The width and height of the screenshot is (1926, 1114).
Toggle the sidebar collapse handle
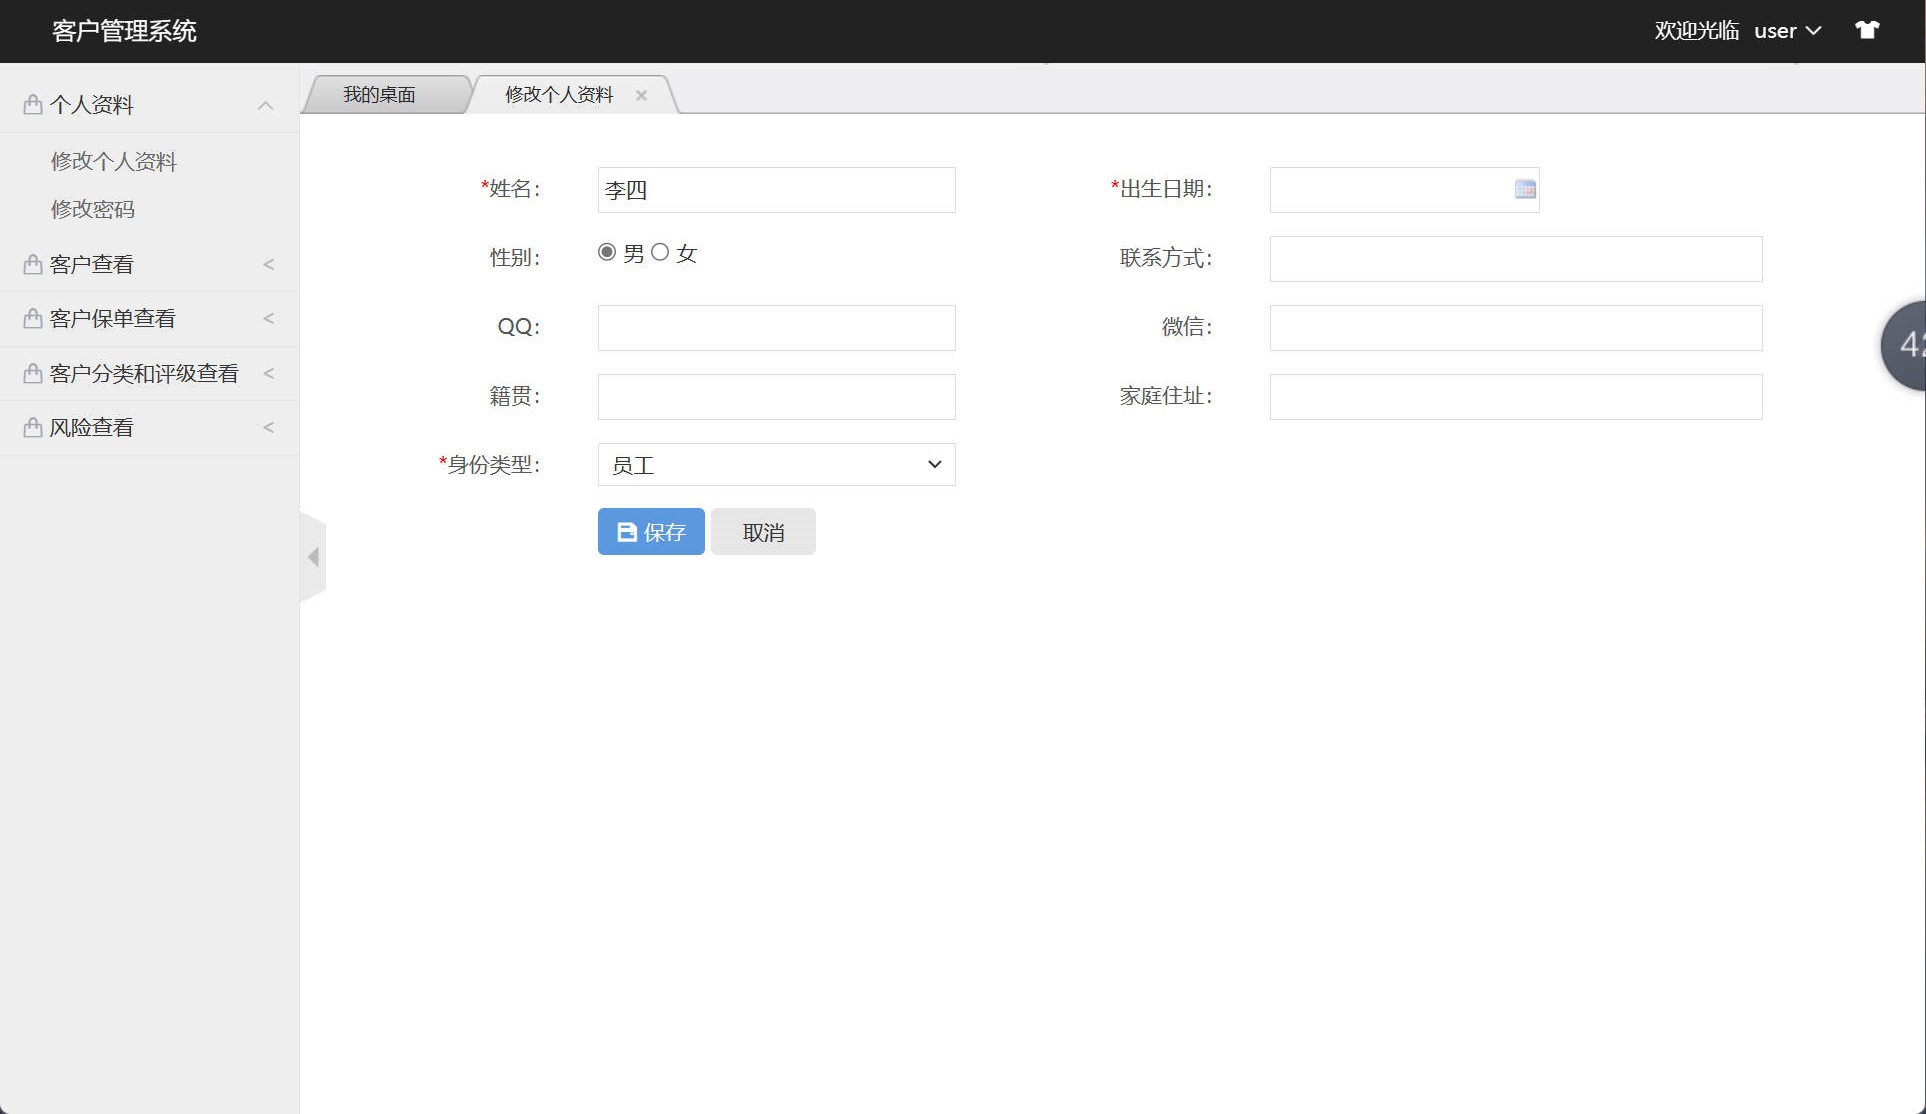(313, 557)
